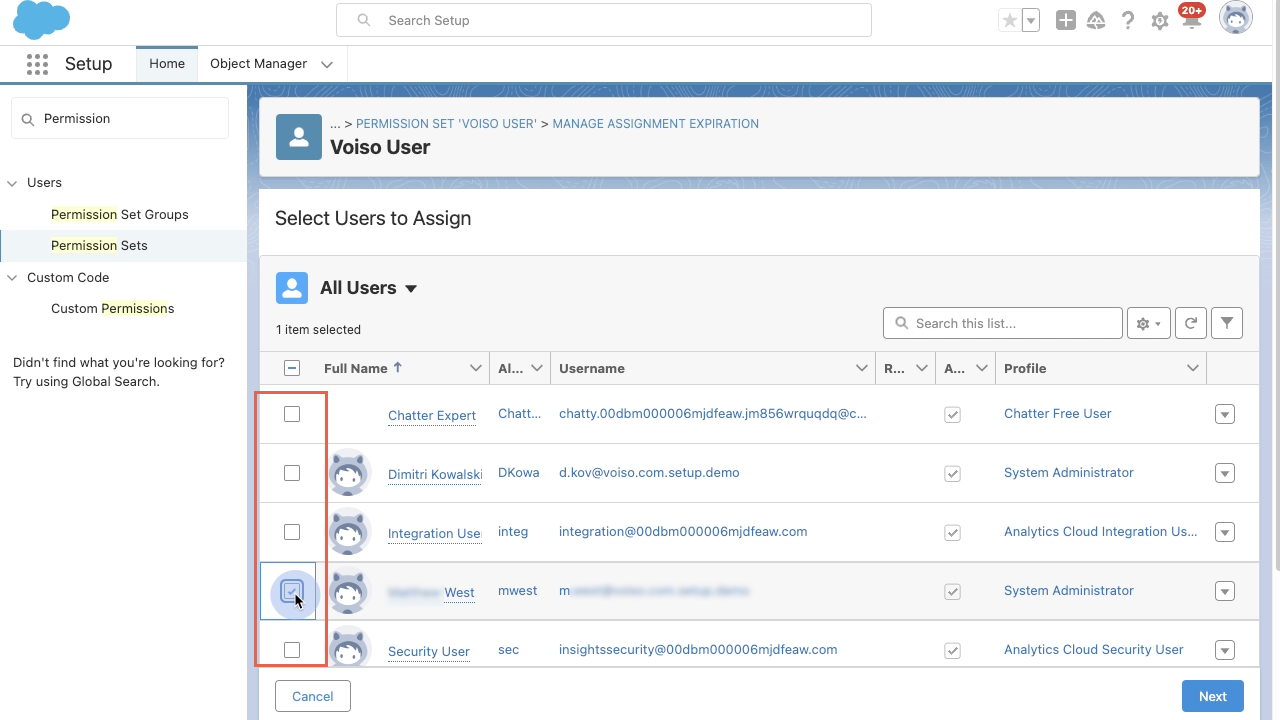Click Active checkbox in Dimitri Kowalski row
The width and height of the screenshot is (1280, 720).
(952, 473)
